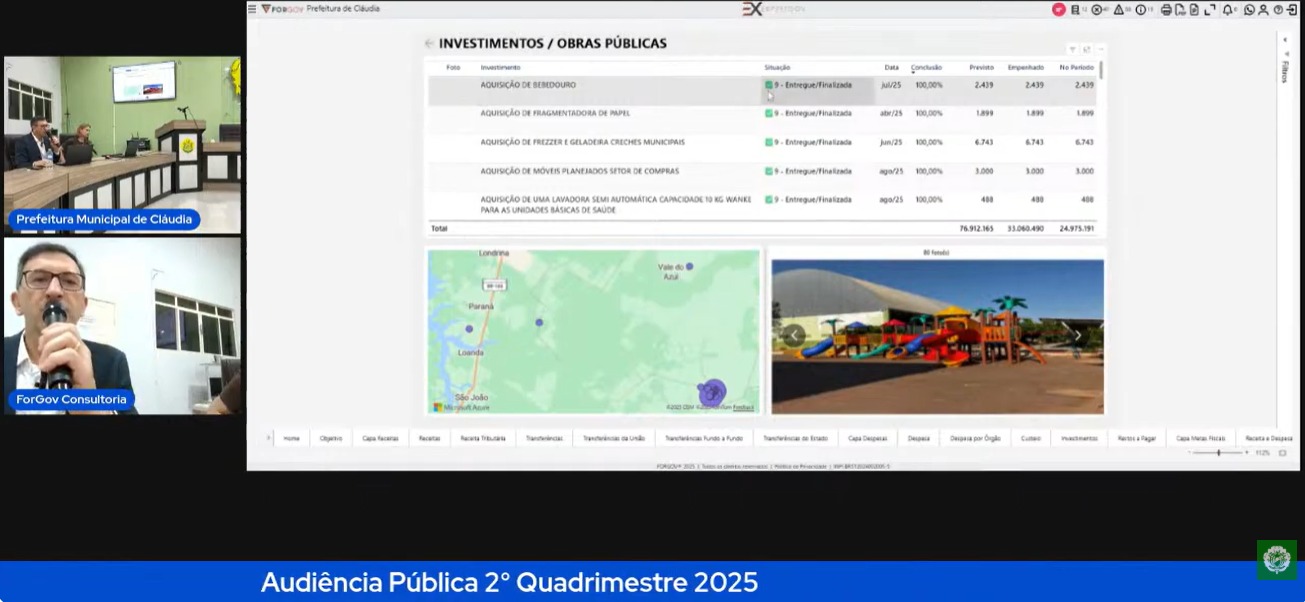Screen dimensions: 1305x602
Task: Select the Vale do Azul map point
Action: [x=689, y=266]
